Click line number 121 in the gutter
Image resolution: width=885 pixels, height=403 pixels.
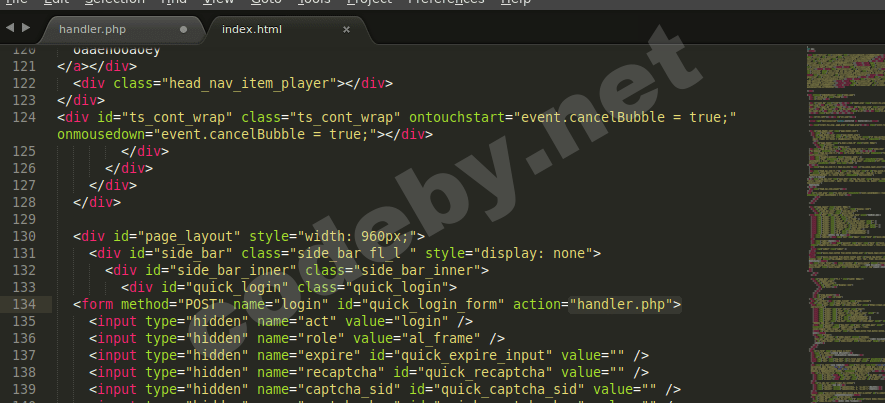tap(24, 67)
